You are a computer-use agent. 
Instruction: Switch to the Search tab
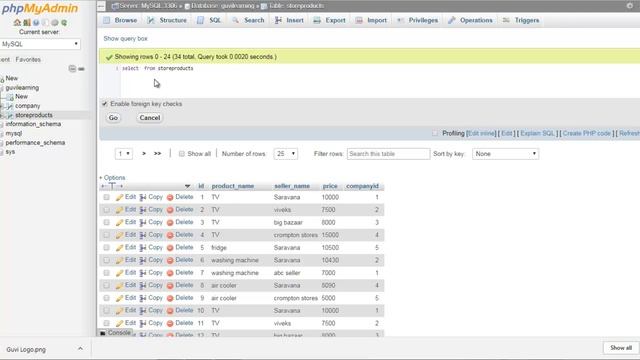click(x=248, y=20)
